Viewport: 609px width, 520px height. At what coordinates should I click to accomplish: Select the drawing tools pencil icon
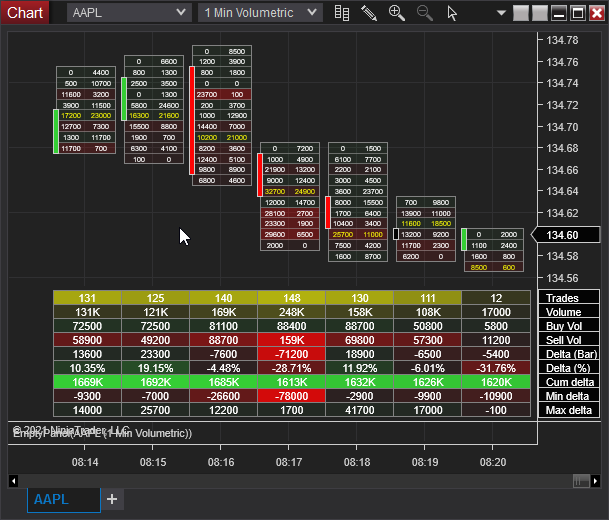pyautogui.click(x=369, y=13)
